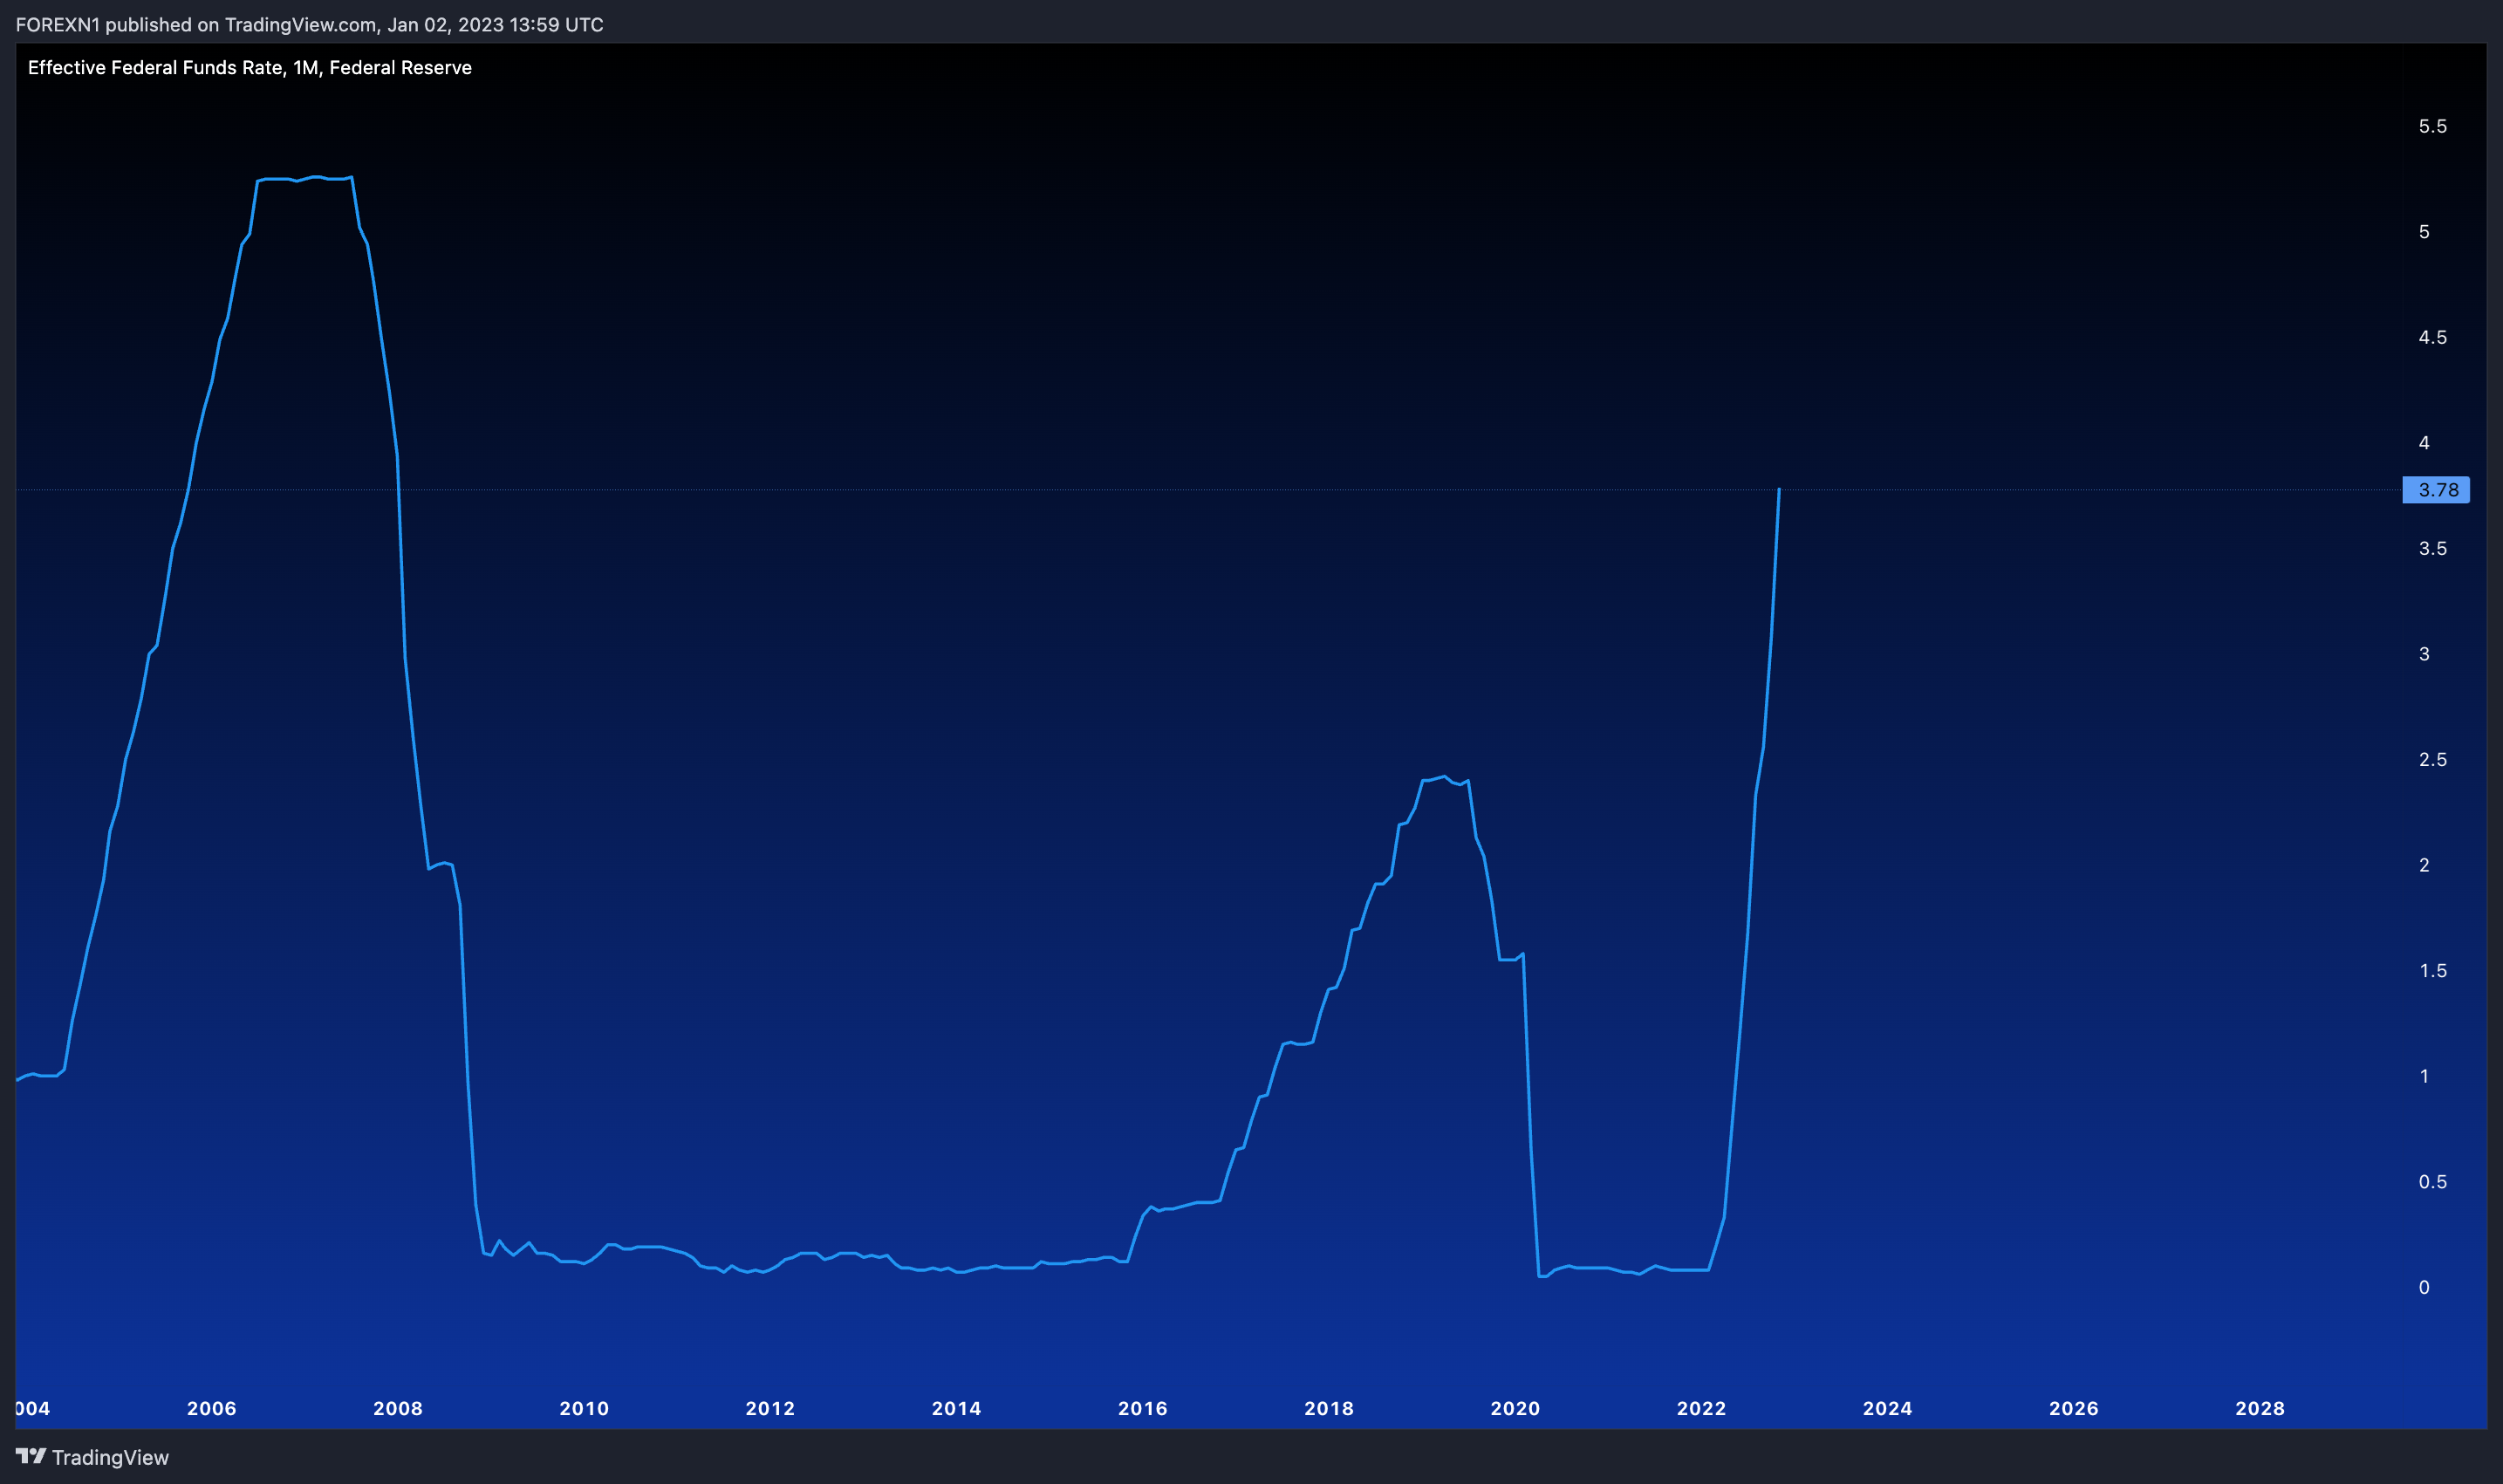Click the 2.5 value on the price axis
Screen dimensions: 2503x1484
[x=2433, y=760]
